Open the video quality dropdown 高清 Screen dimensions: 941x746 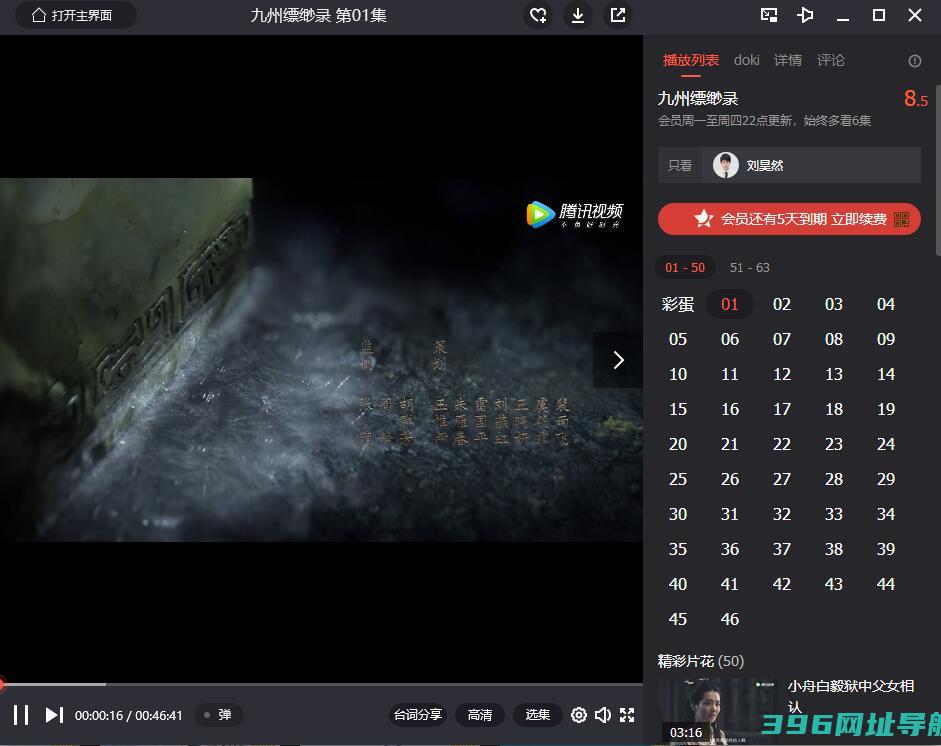480,715
